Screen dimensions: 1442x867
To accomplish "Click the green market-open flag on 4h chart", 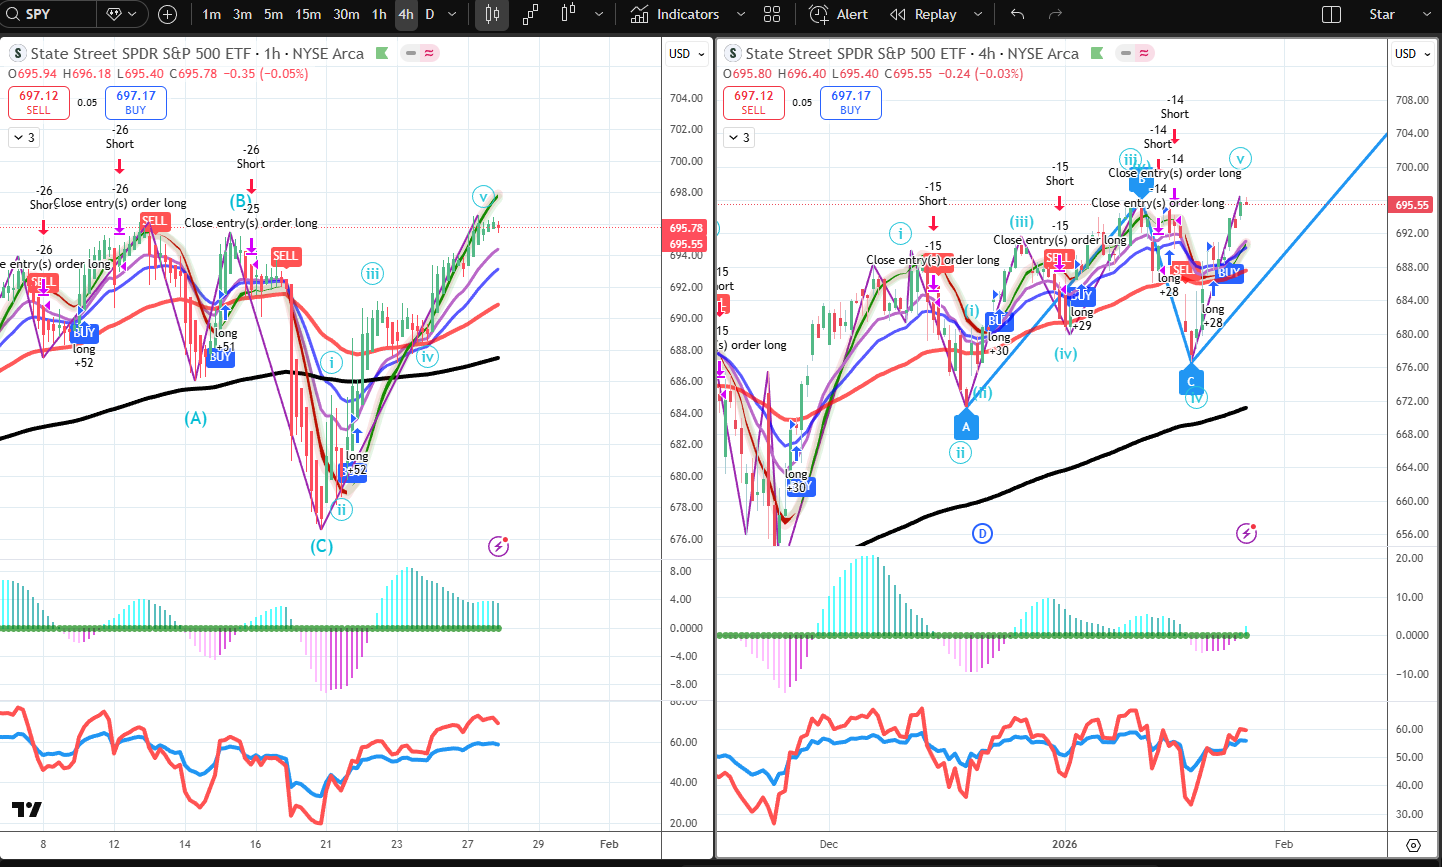I will (1097, 53).
